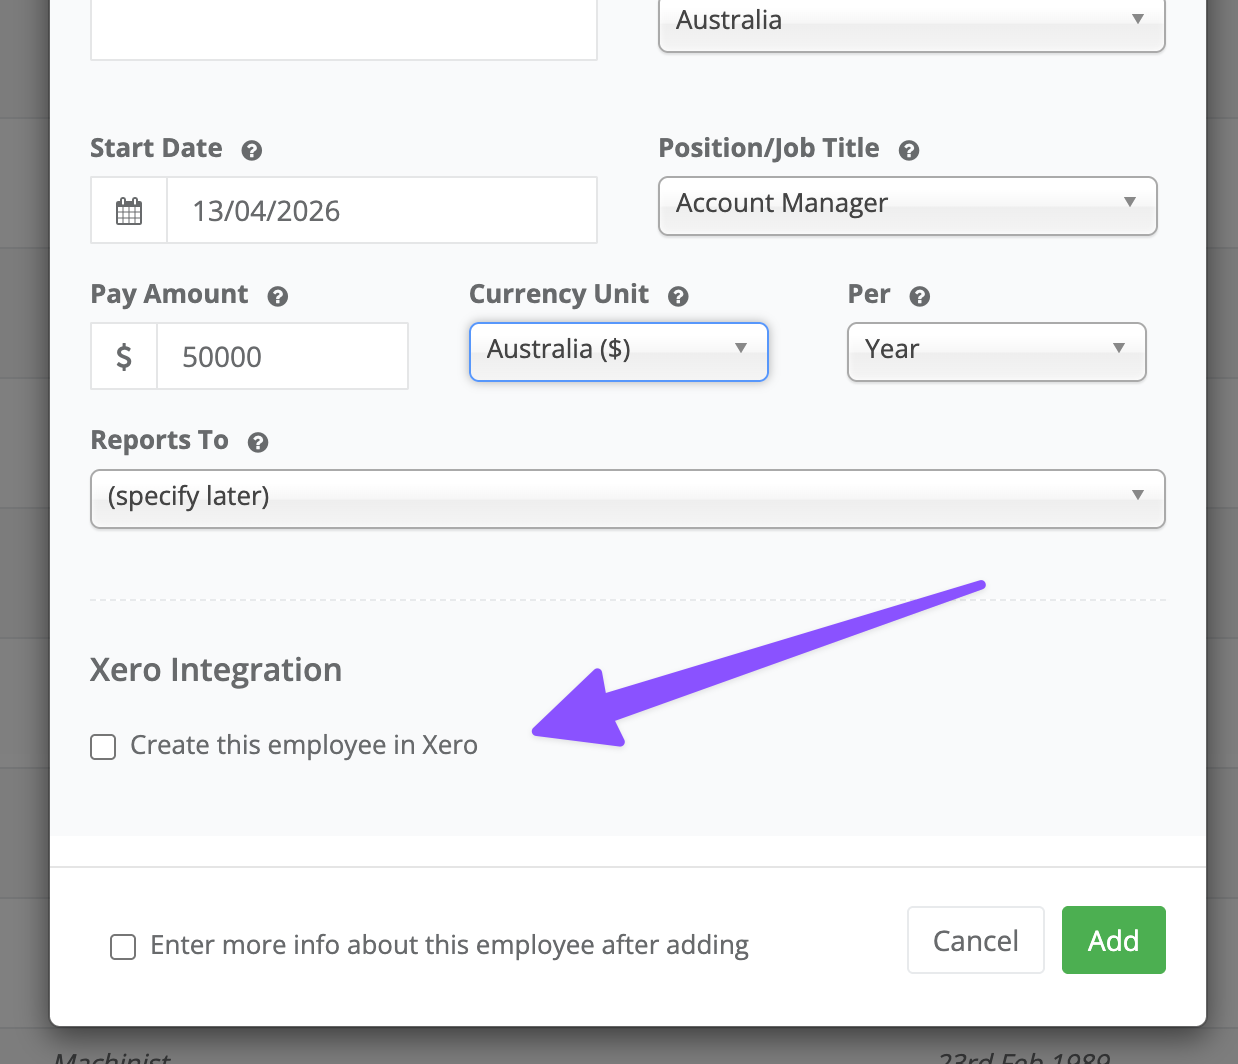Click the help icon beside Start Date
The height and width of the screenshot is (1064, 1238).
click(252, 150)
